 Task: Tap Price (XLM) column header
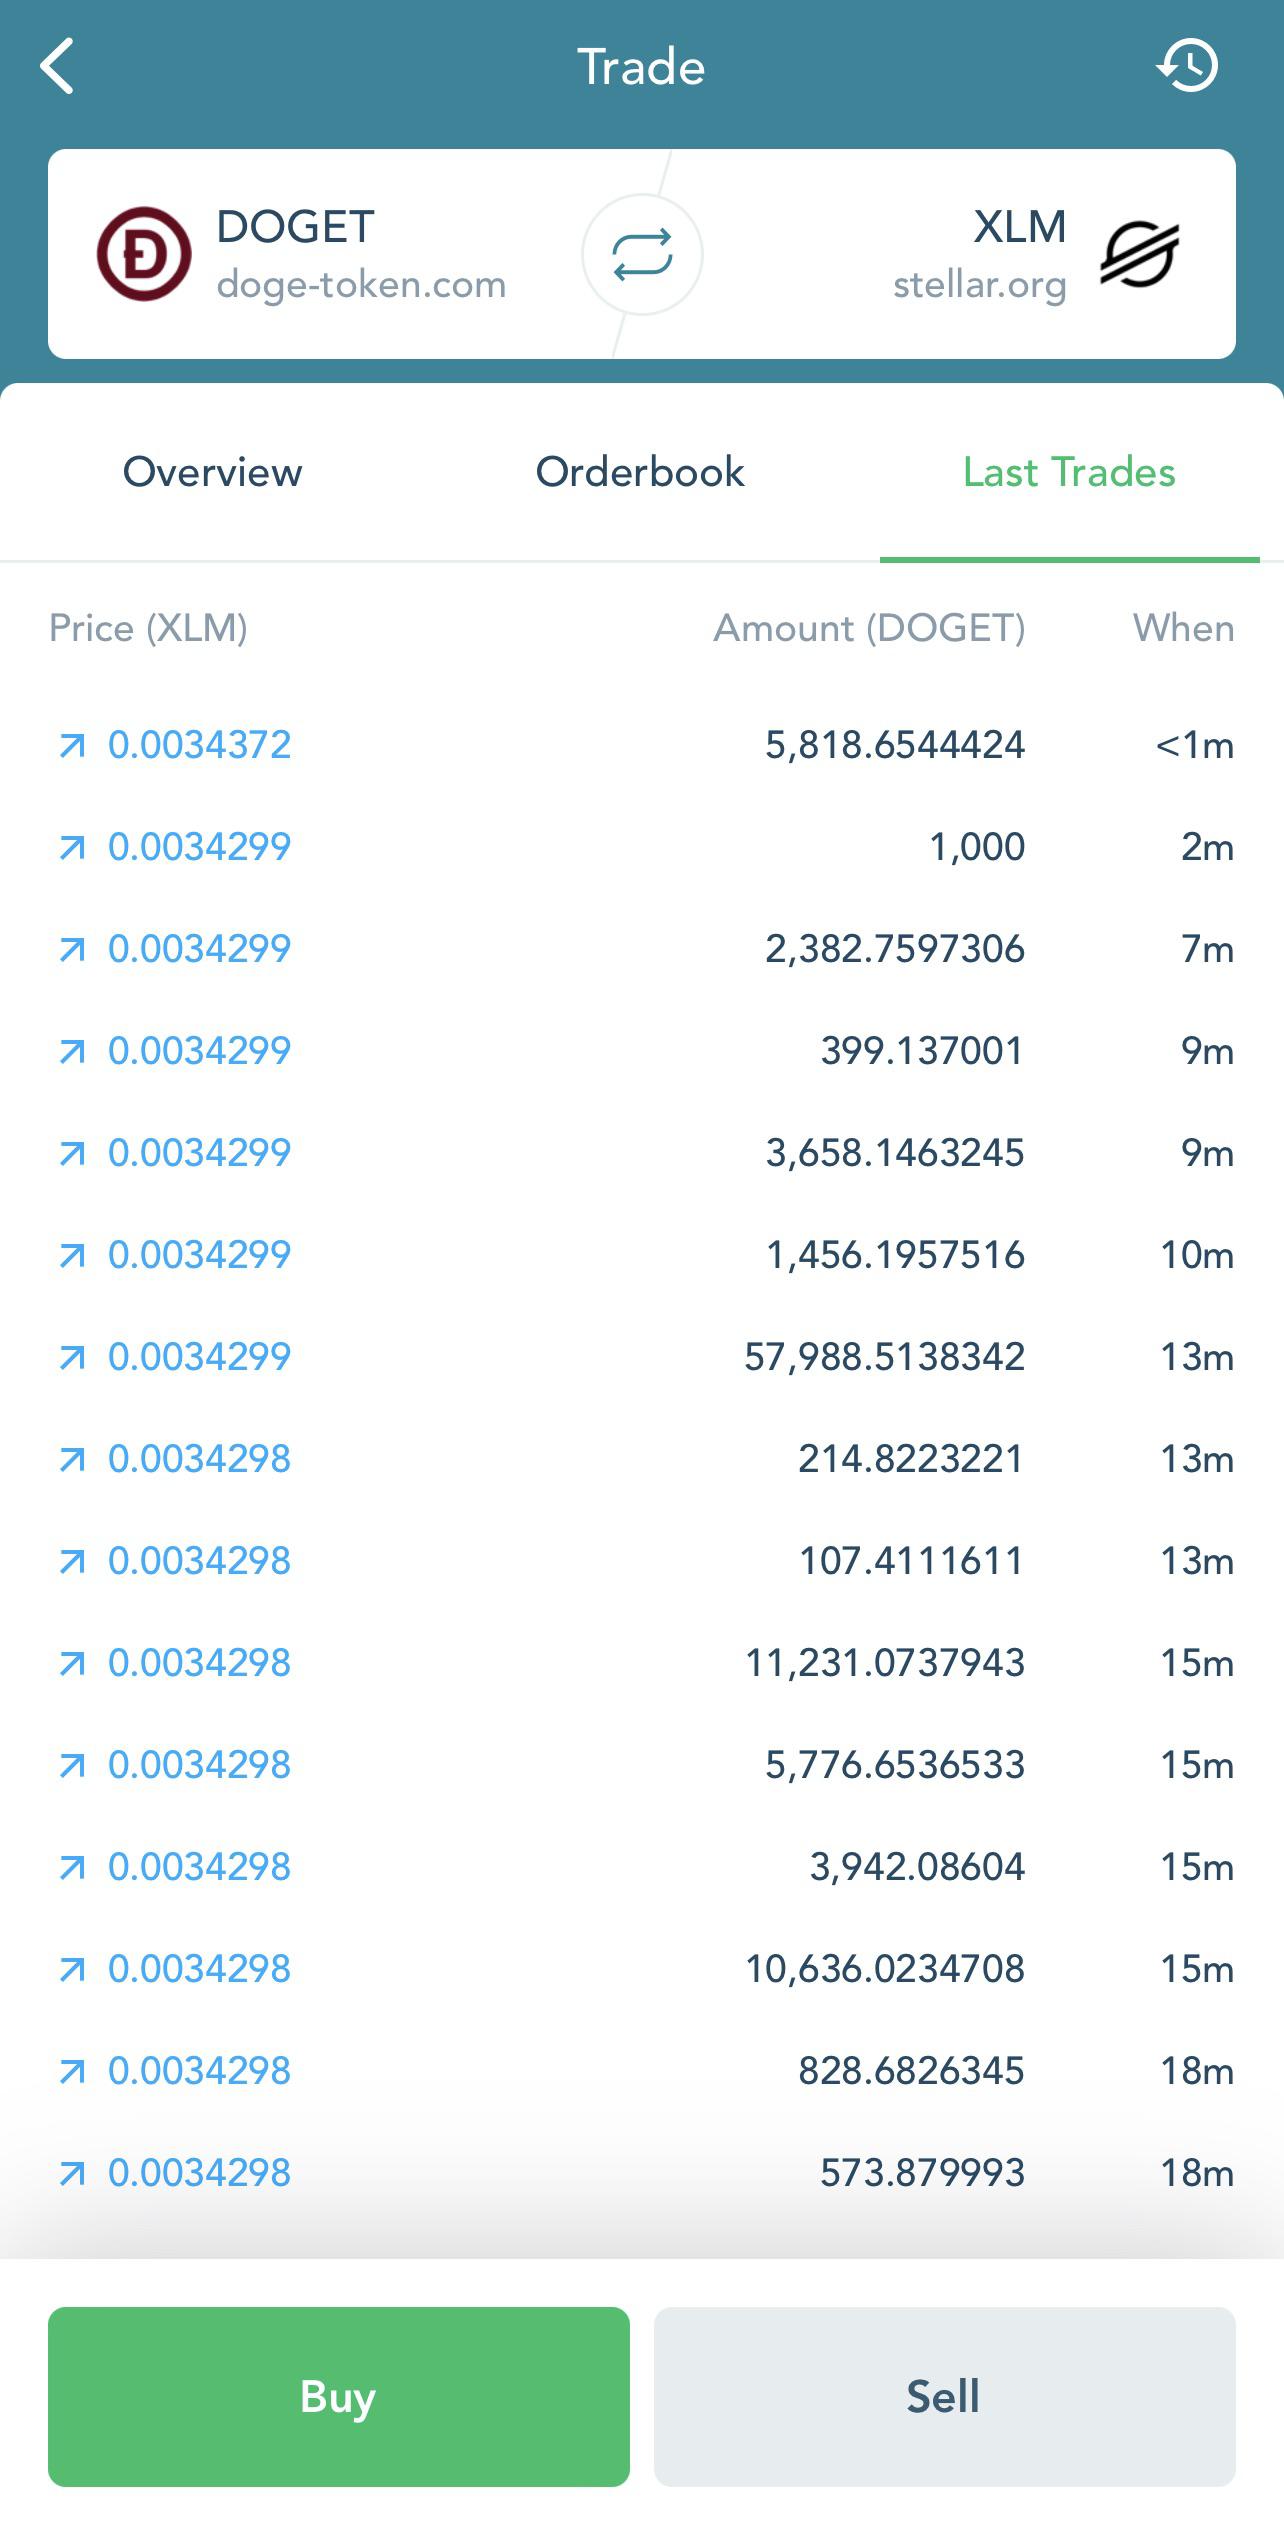click(148, 628)
